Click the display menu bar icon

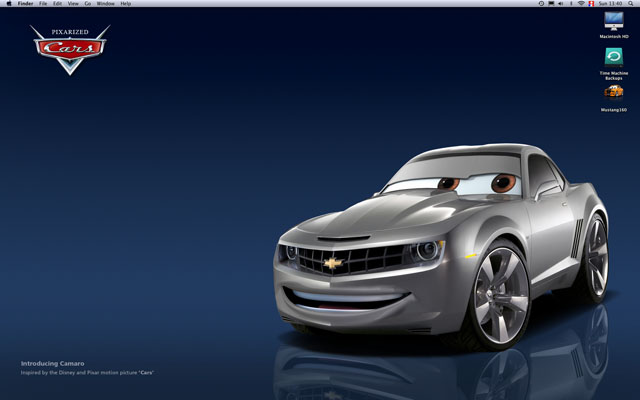pos(551,3)
